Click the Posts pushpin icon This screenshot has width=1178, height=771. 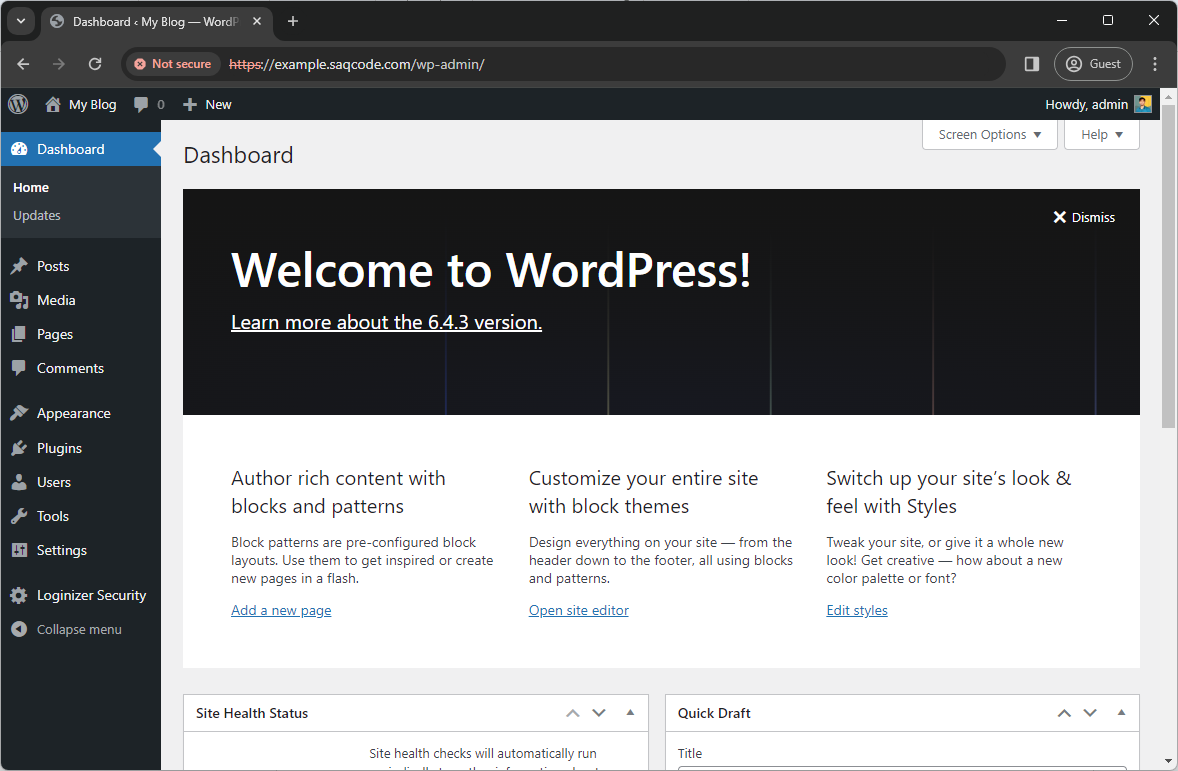click(x=20, y=266)
